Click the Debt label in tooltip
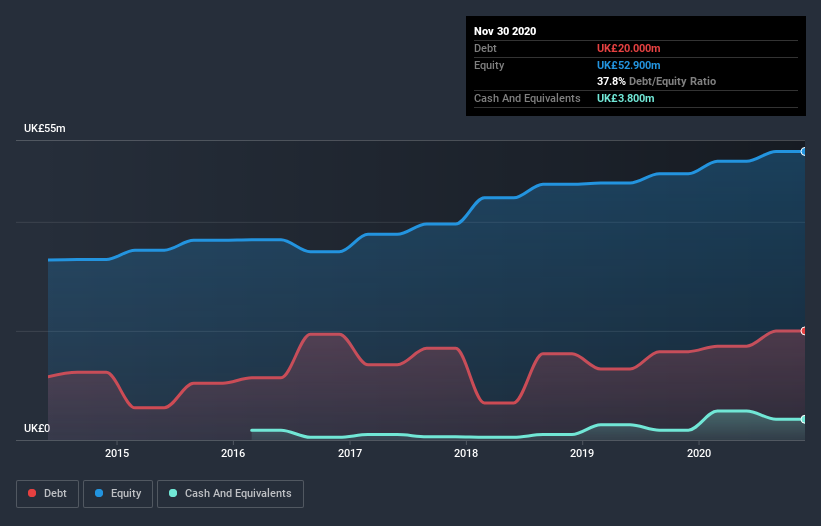Image resolution: width=821 pixels, height=526 pixels. 485,48
